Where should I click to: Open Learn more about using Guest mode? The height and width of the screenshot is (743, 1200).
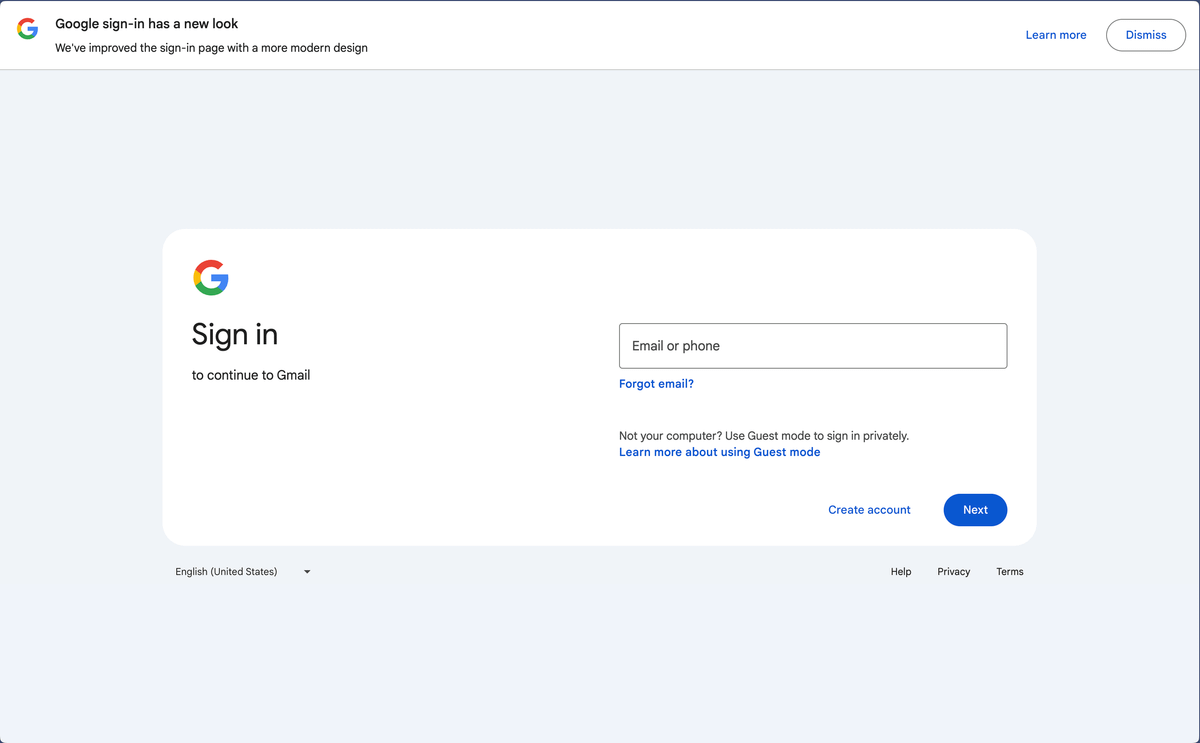(x=719, y=452)
